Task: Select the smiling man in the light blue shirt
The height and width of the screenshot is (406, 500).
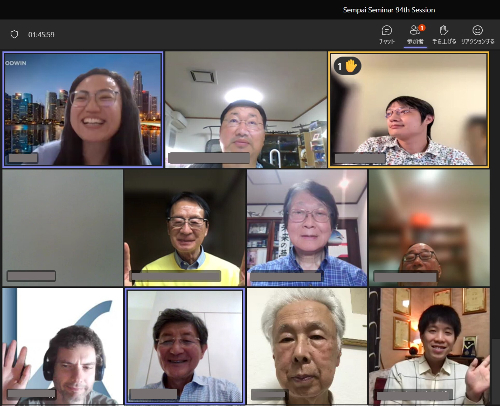Action: pyautogui.click(x=185, y=346)
